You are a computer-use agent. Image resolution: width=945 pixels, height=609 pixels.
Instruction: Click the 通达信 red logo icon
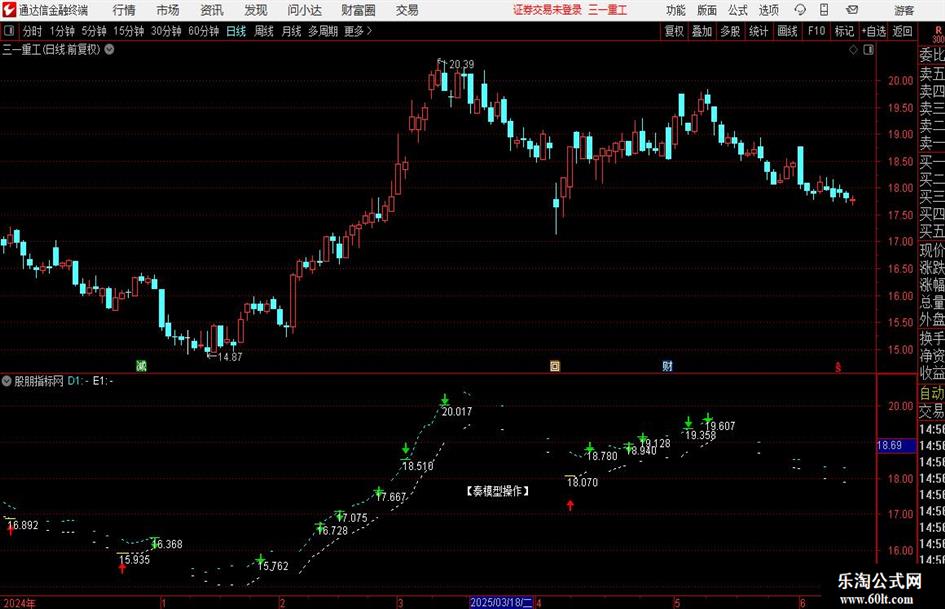point(8,10)
